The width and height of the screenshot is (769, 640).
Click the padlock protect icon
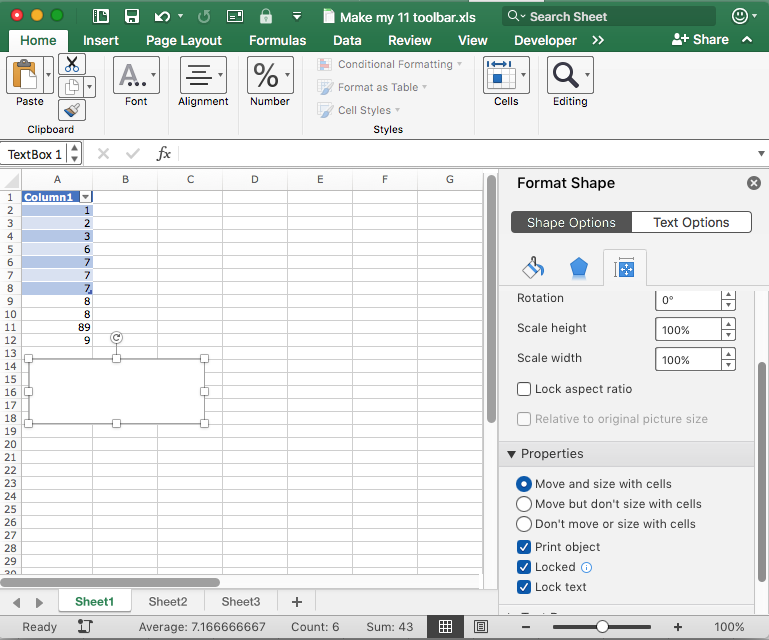click(266, 16)
